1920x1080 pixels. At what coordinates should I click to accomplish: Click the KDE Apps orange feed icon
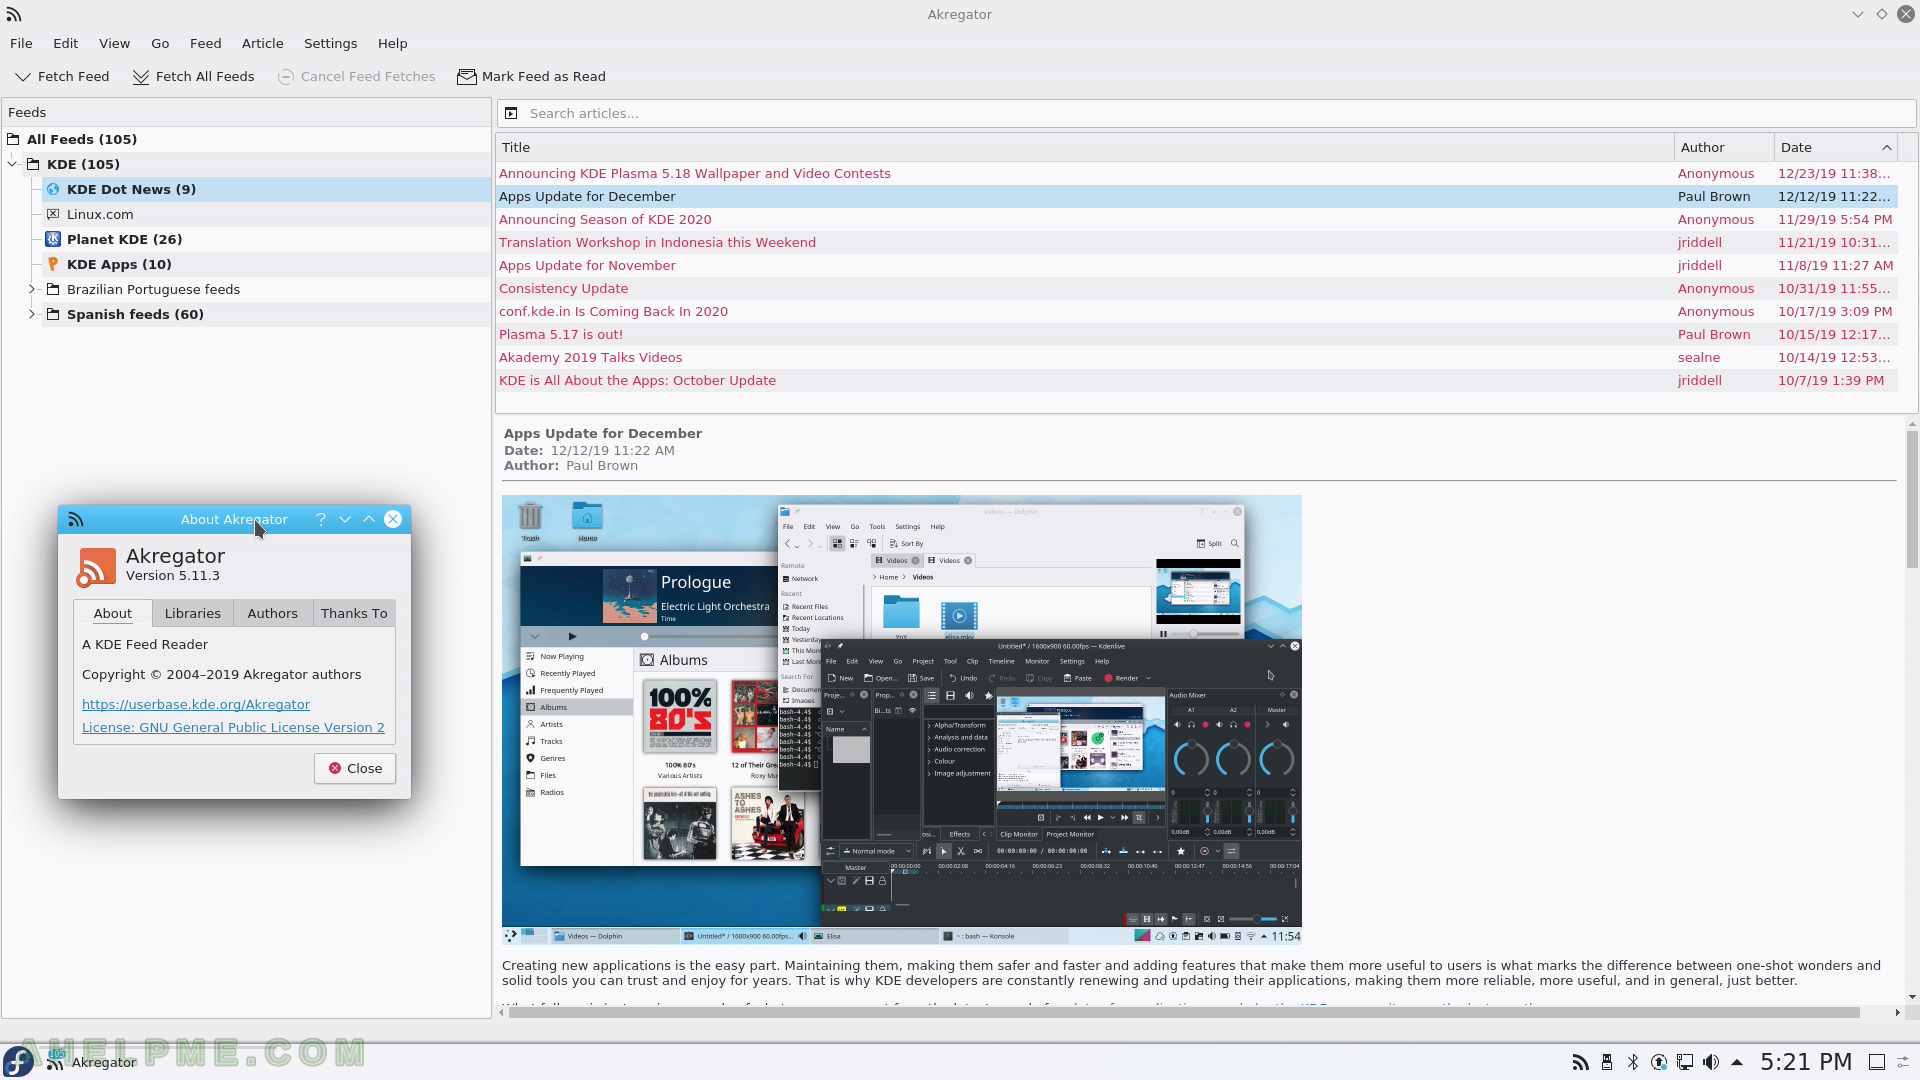tap(53, 264)
